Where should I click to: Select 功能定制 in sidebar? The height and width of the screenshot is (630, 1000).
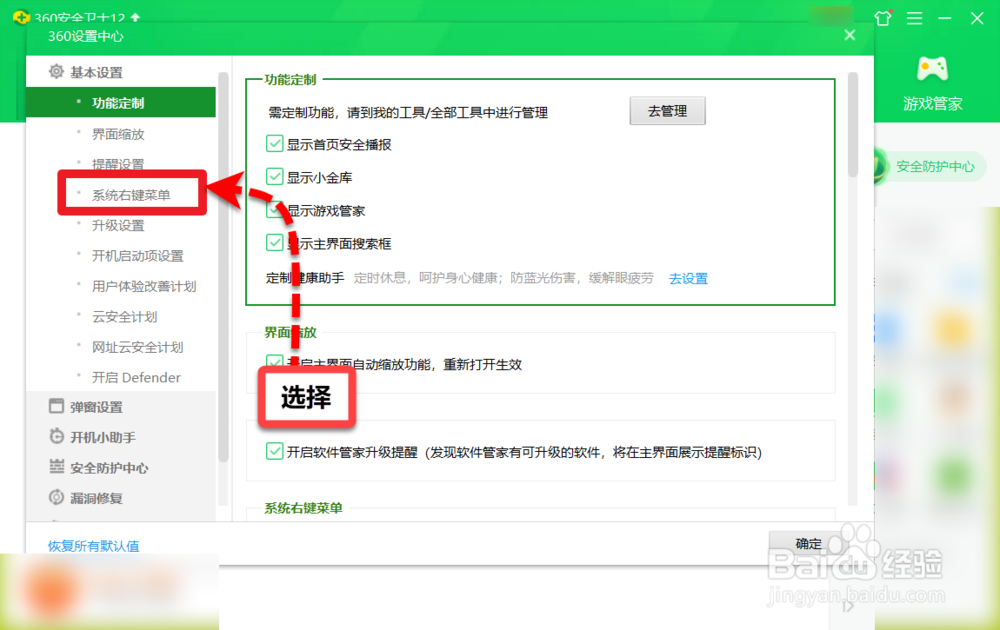tap(121, 103)
